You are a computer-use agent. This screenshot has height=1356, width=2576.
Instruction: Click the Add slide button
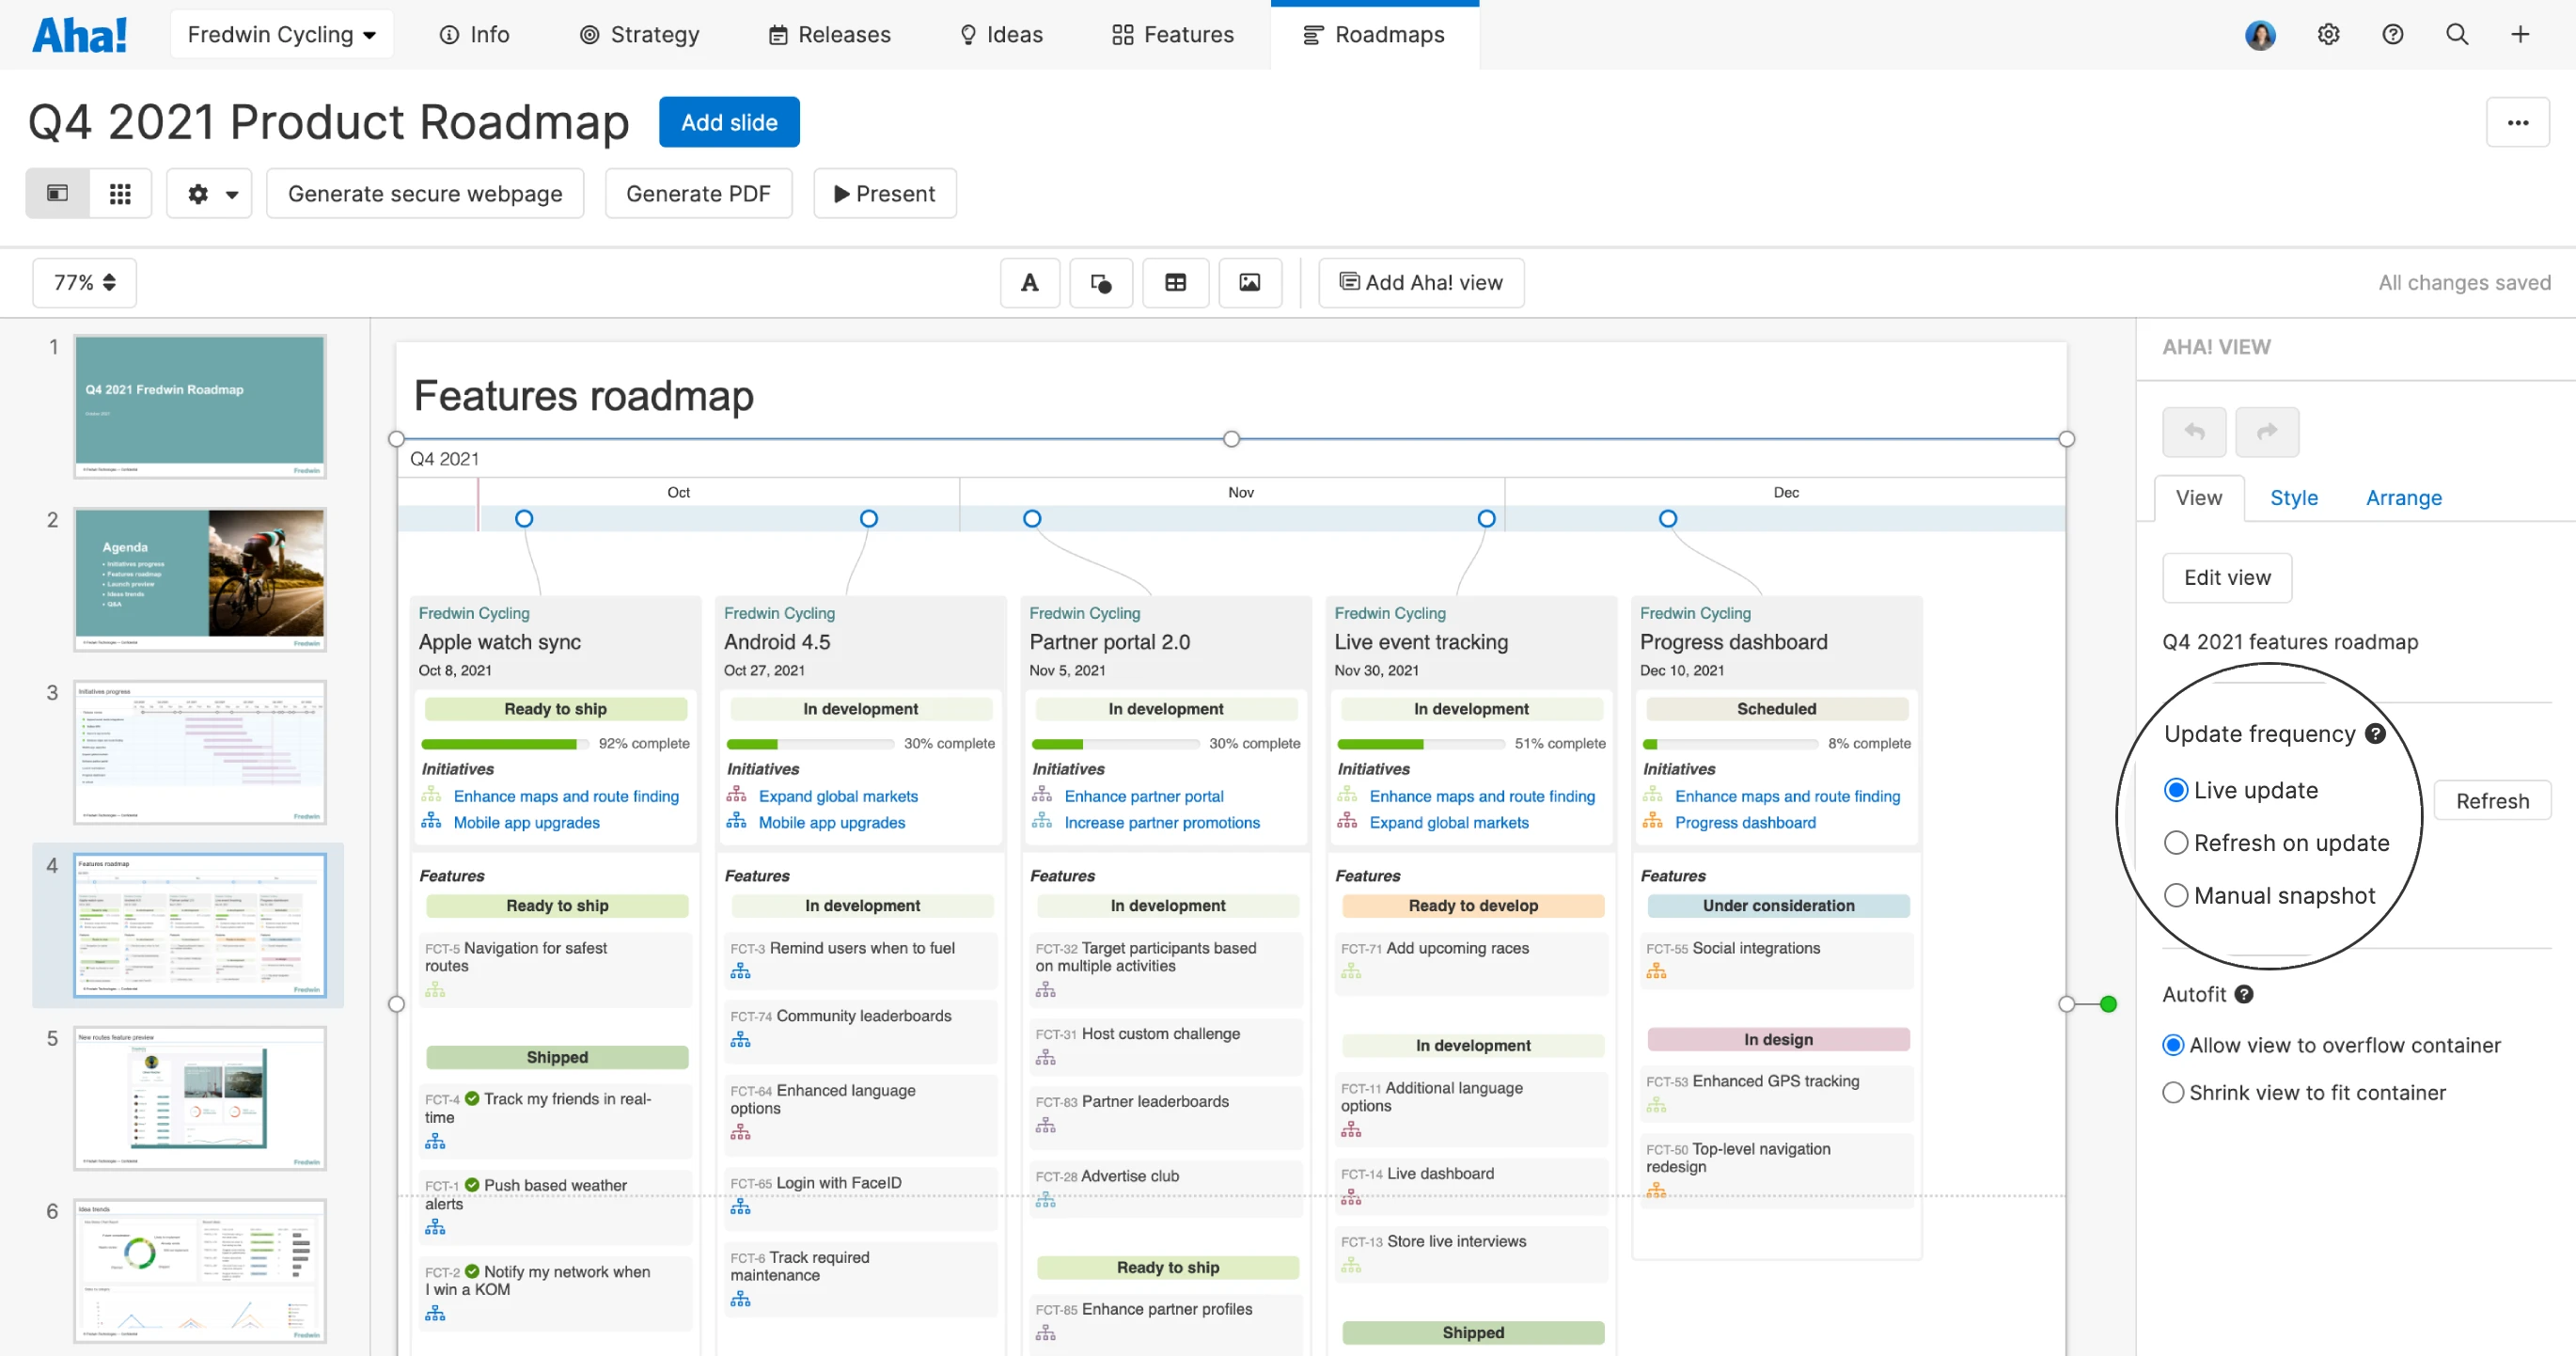pos(729,122)
